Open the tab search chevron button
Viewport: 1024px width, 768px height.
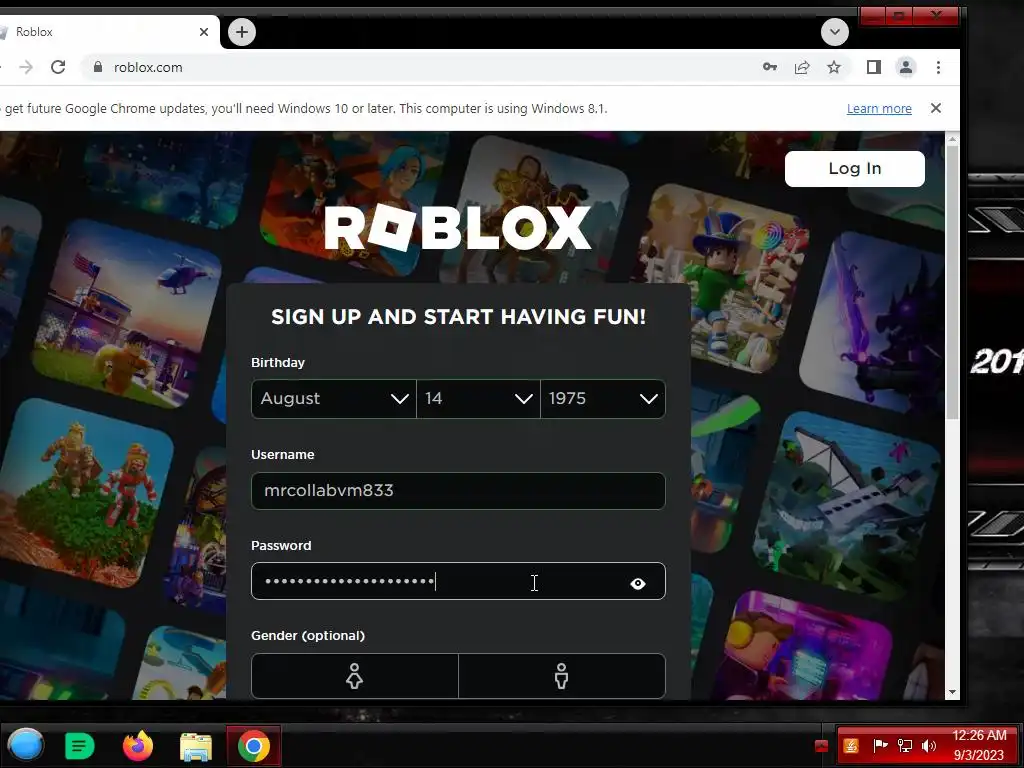[x=835, y=32]
